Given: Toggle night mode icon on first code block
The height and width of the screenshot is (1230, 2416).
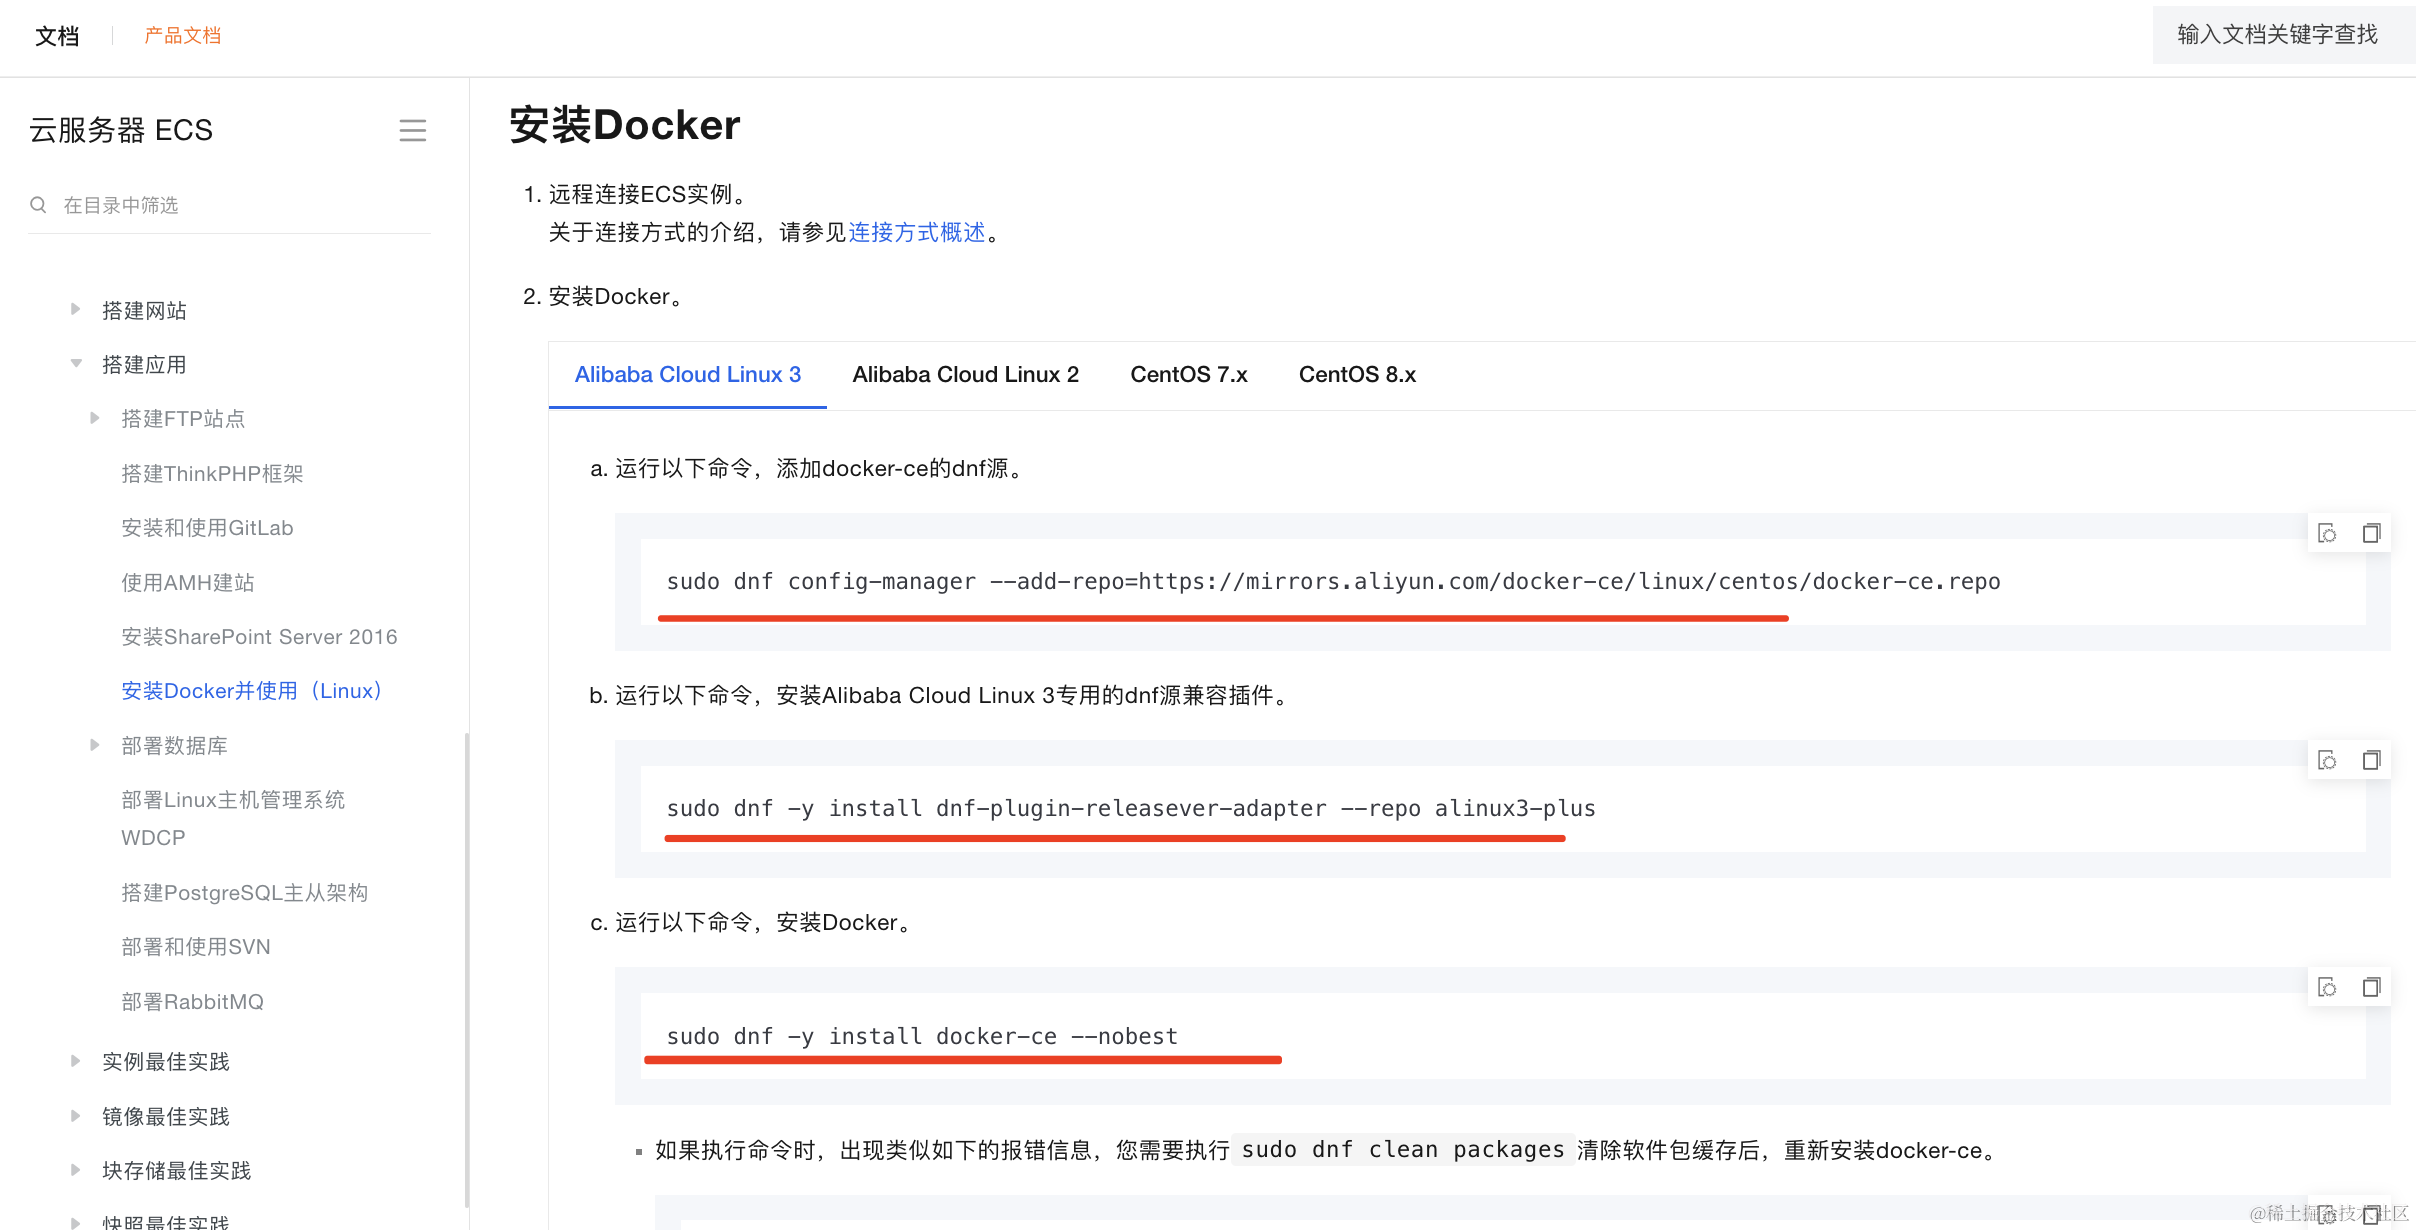Looking at the screenshot, I should point(2327,533).
